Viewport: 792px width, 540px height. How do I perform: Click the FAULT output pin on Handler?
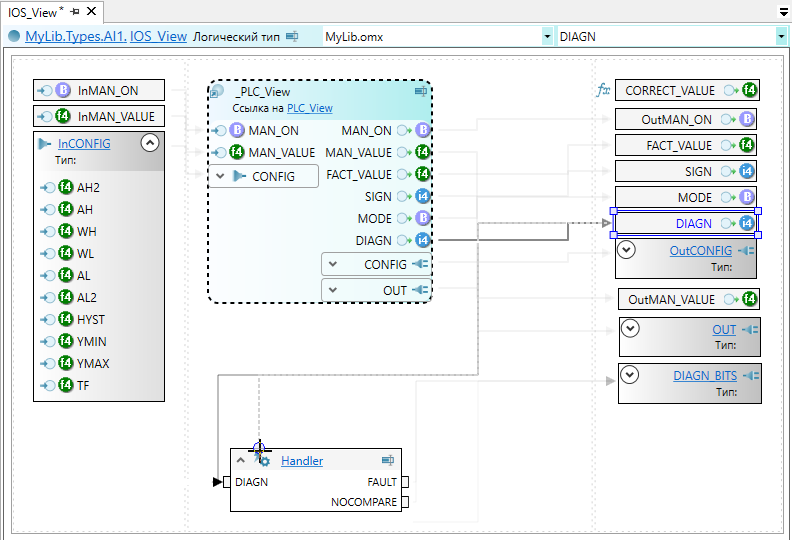click(x=405, y=482)
